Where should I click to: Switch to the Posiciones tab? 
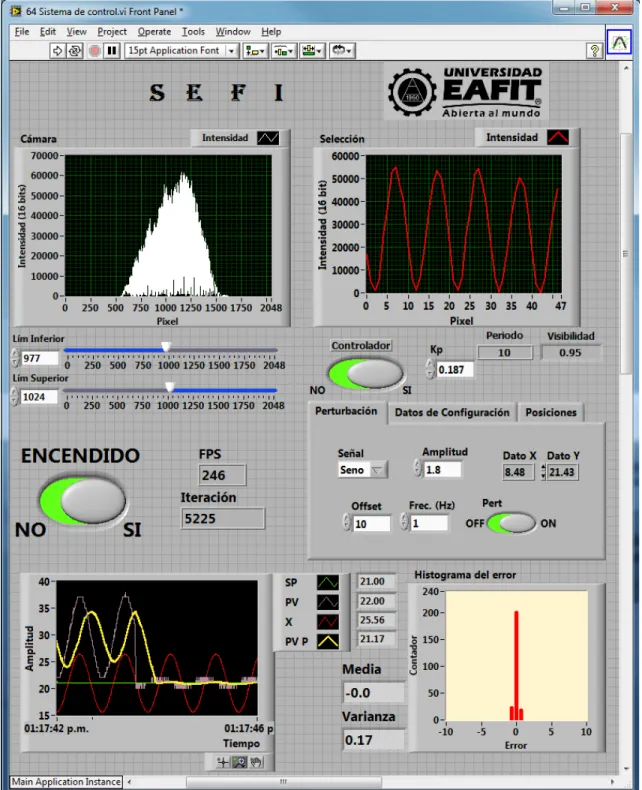(551, 413)
